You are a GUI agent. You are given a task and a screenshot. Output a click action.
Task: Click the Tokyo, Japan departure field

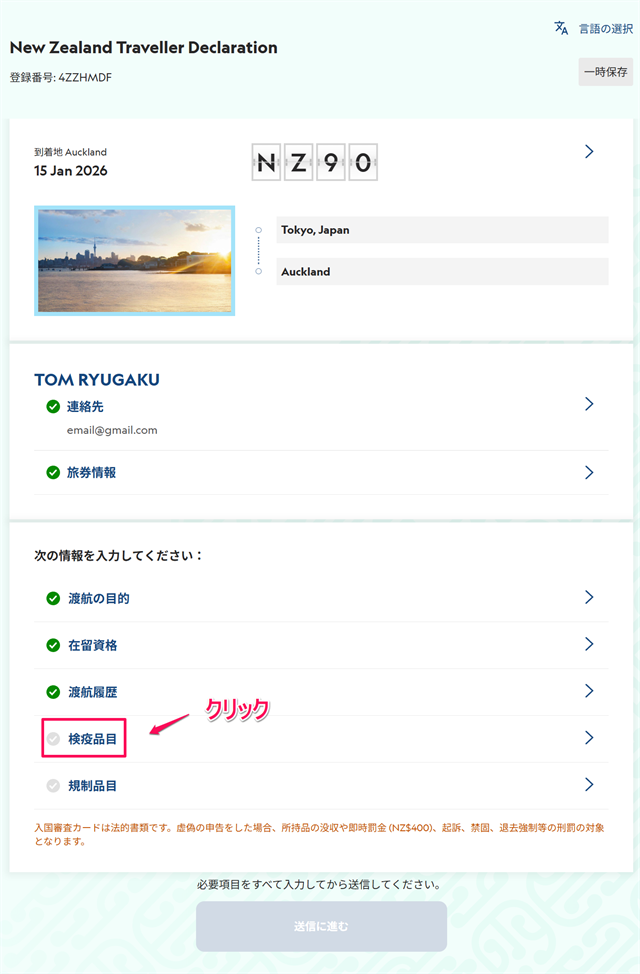[440, 230]
